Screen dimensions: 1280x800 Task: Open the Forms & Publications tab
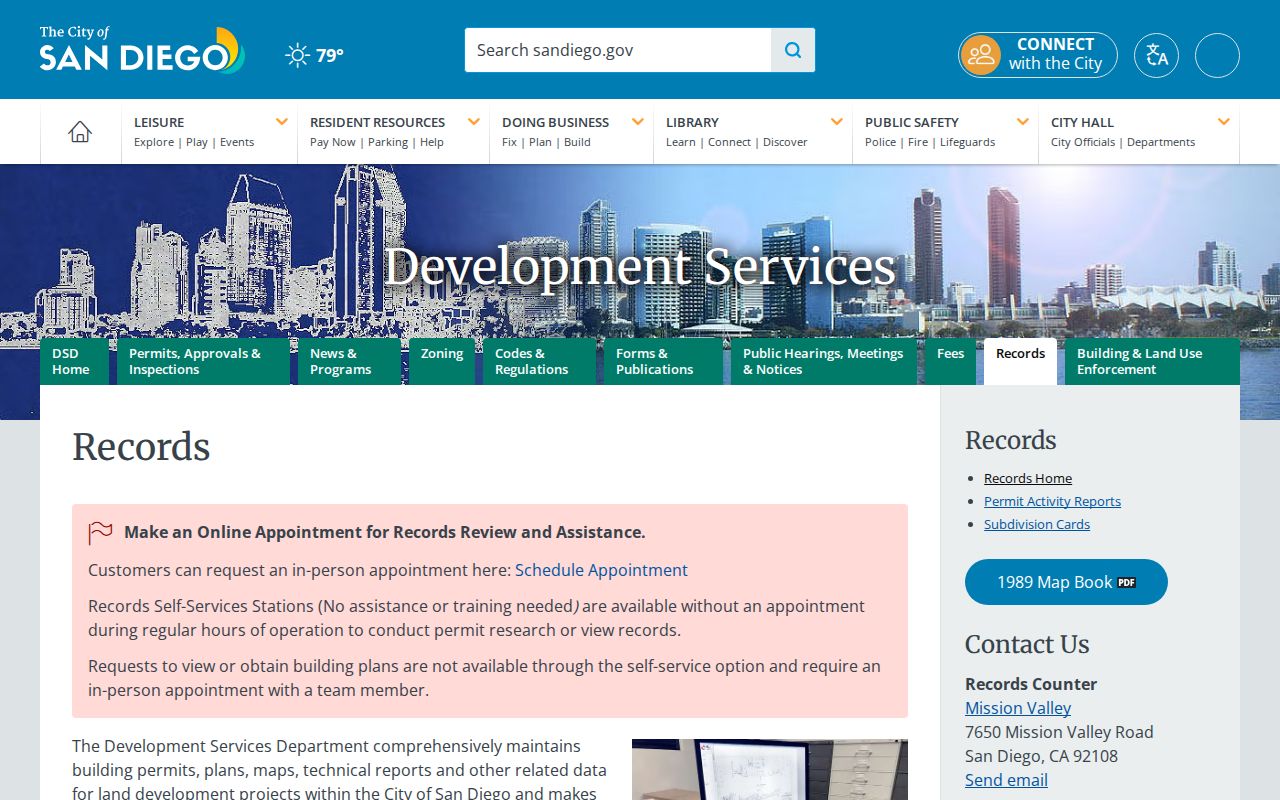pyautogui.click(x=663, y=361)
